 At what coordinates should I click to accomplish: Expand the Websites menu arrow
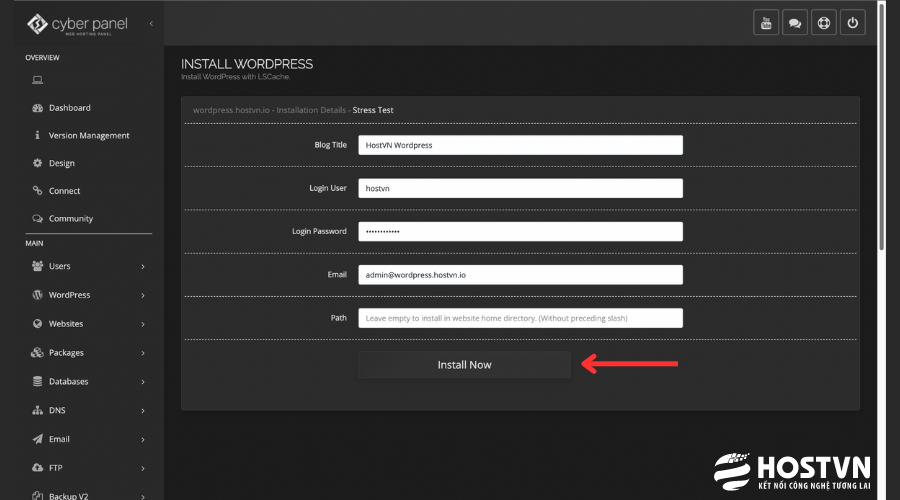(143, 324)
